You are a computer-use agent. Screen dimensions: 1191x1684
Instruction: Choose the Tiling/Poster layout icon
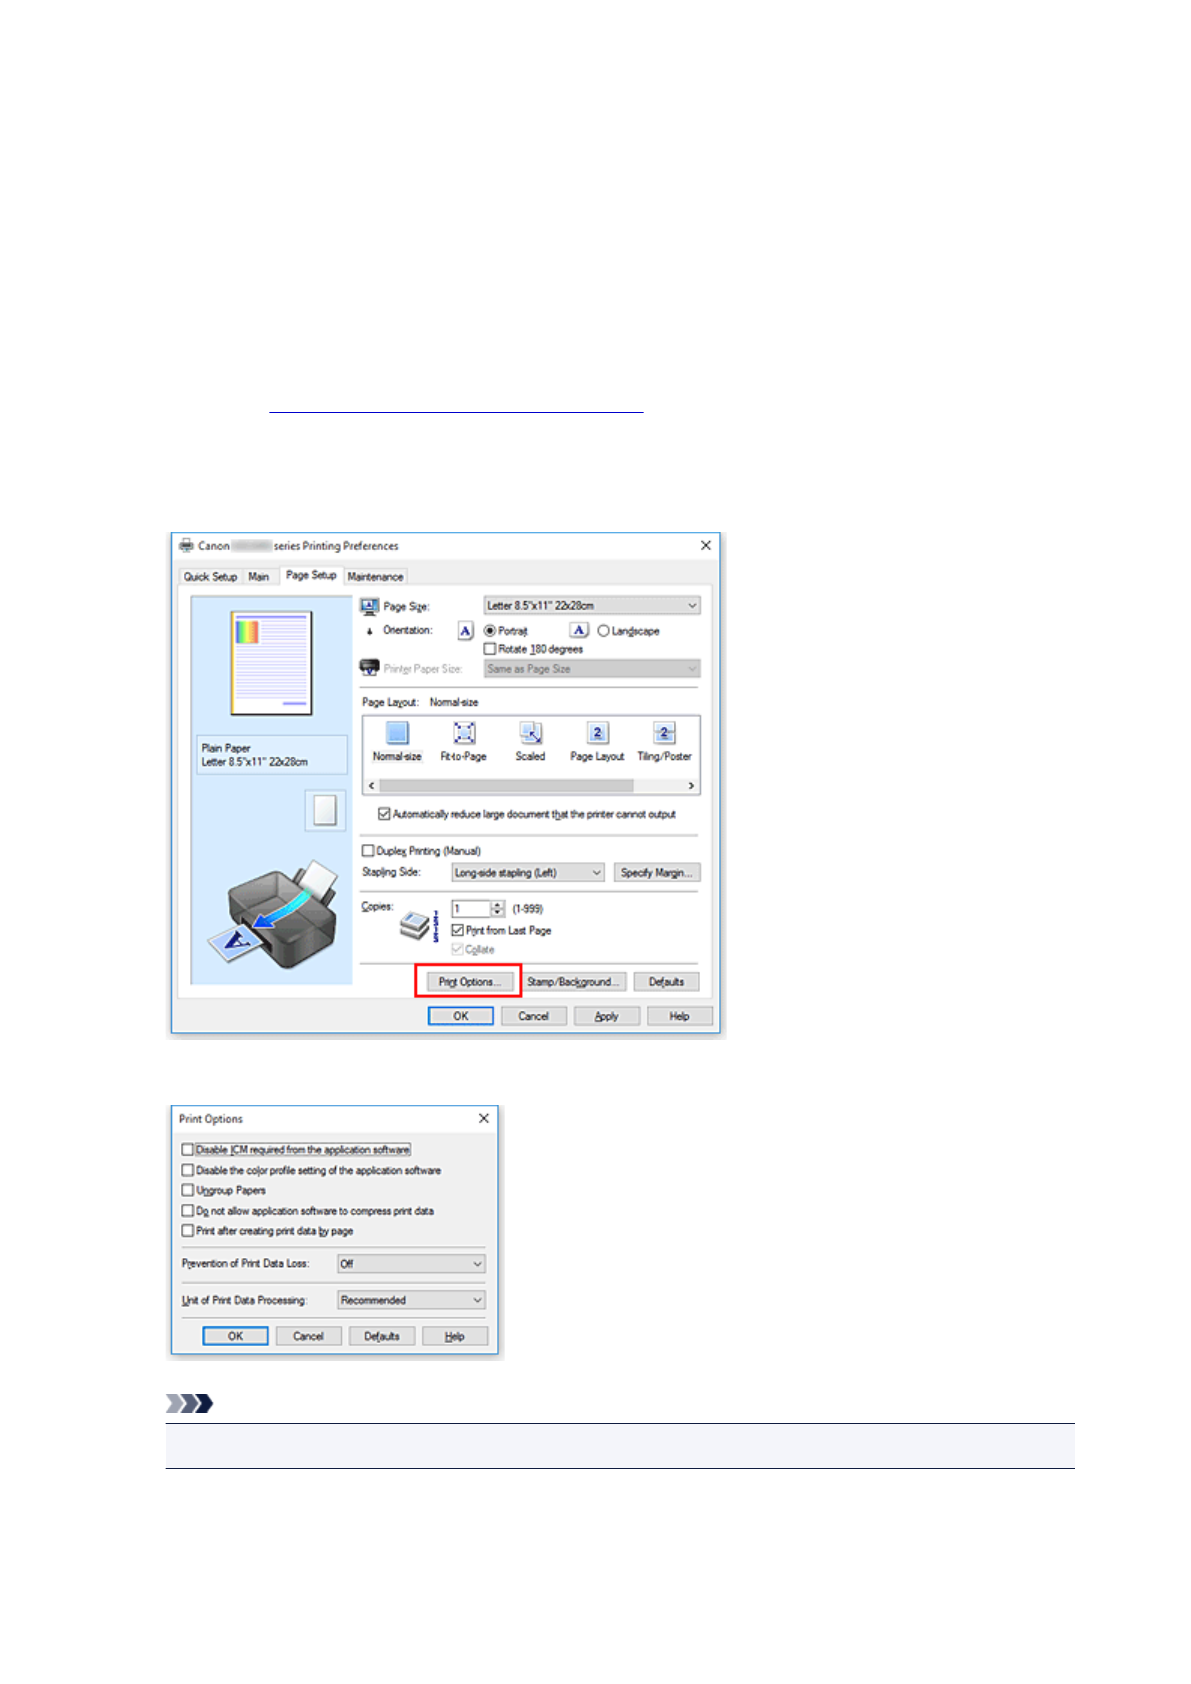(x=664, y=734)
